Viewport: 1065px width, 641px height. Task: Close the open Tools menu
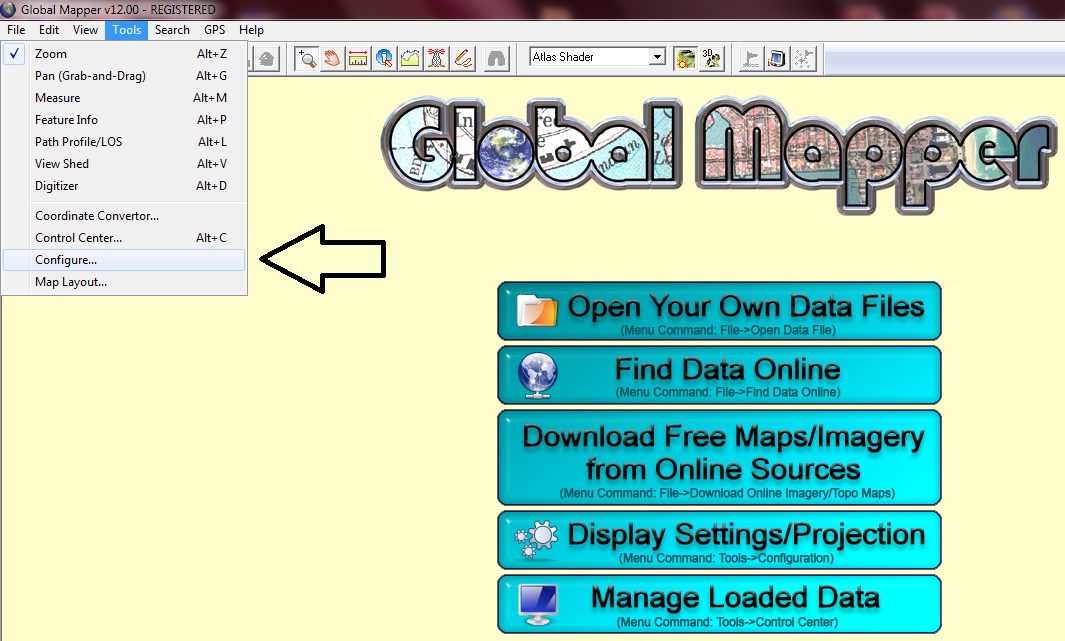pos(126,30)
